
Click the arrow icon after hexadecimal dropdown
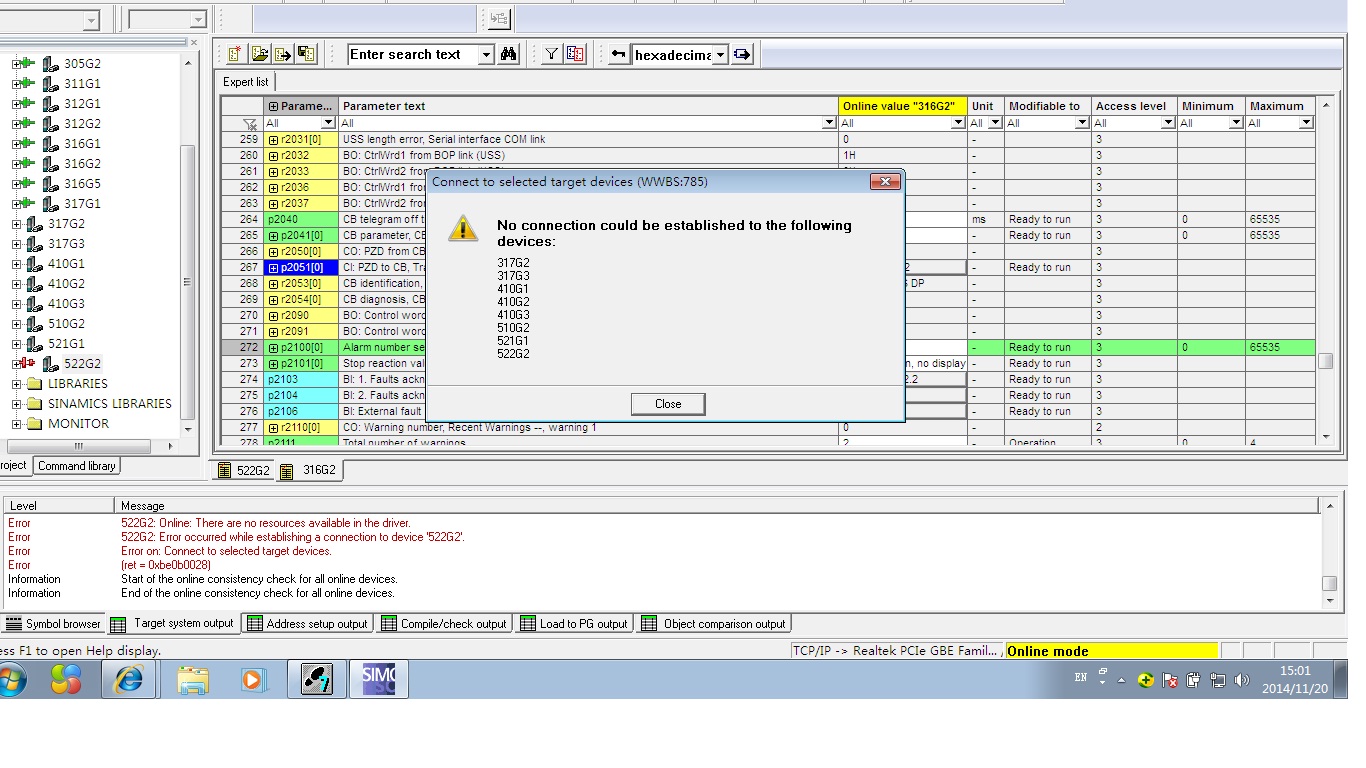click(x=742, y=55)
